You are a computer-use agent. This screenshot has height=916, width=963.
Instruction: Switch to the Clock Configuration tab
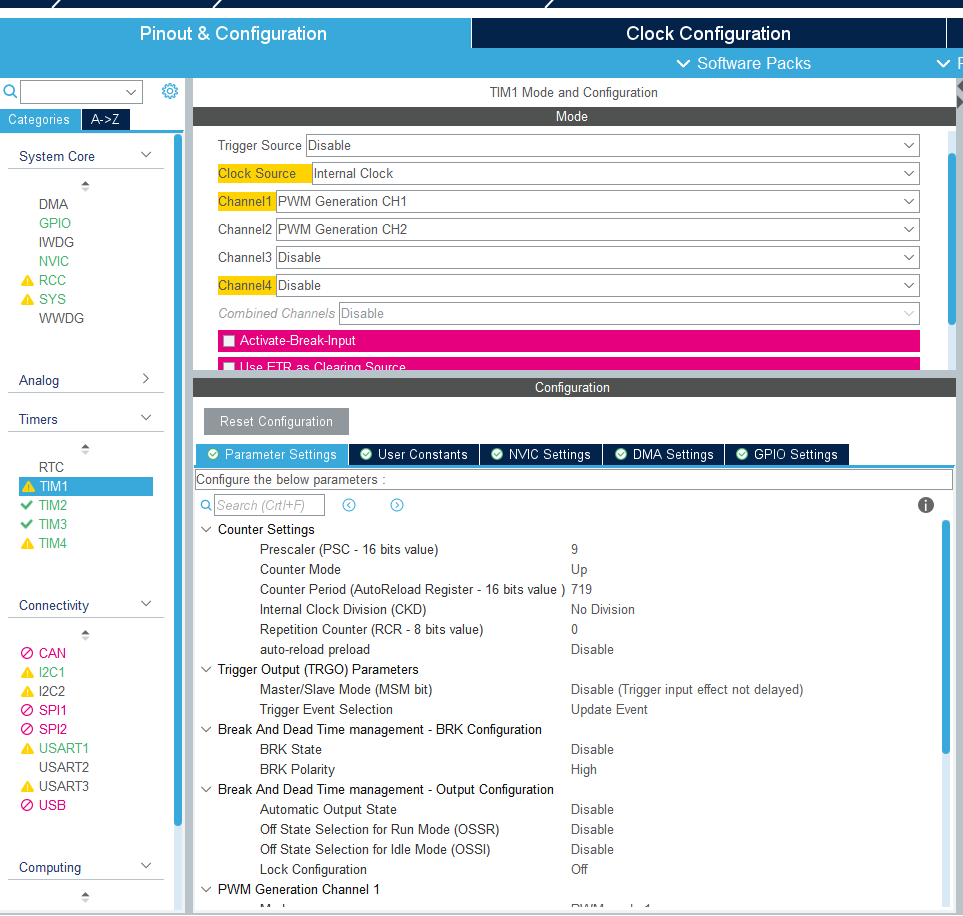tap(708, 33)
